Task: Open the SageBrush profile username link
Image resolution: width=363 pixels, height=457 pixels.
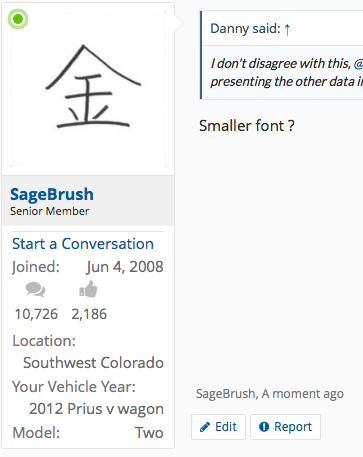Action: click(52, 194)
